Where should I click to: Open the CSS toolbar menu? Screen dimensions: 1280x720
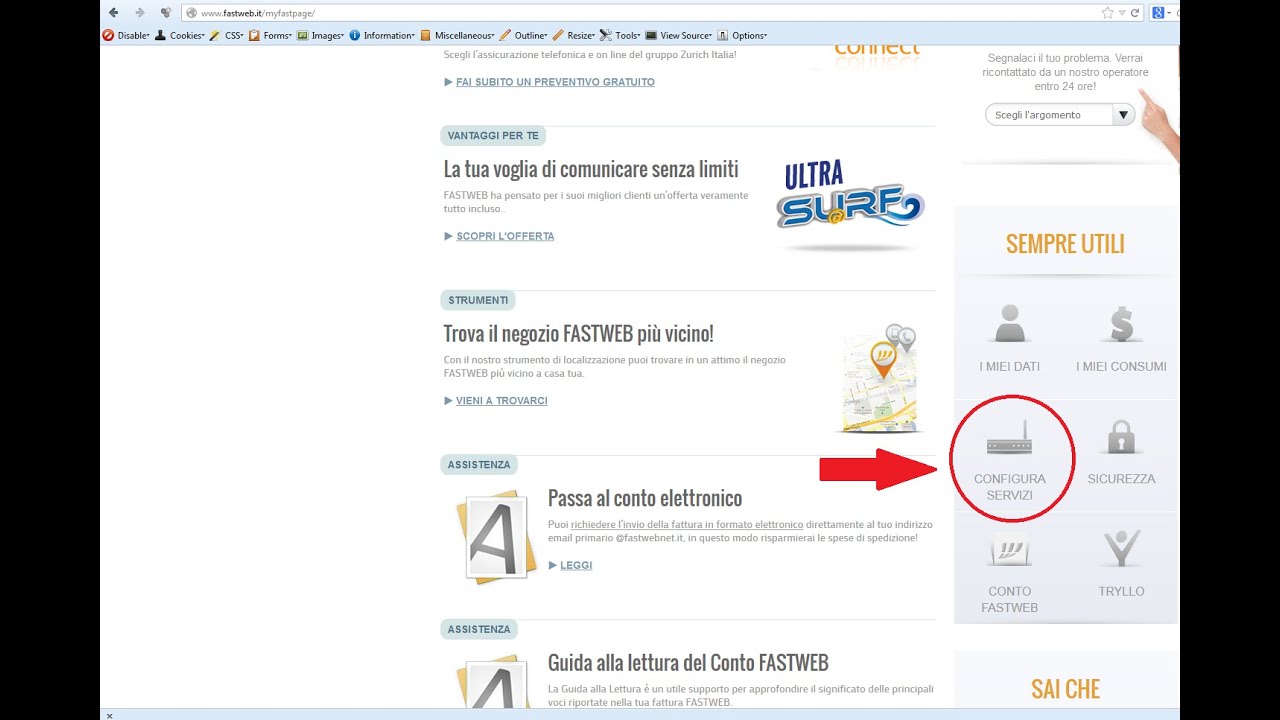[x=226, y=35]
